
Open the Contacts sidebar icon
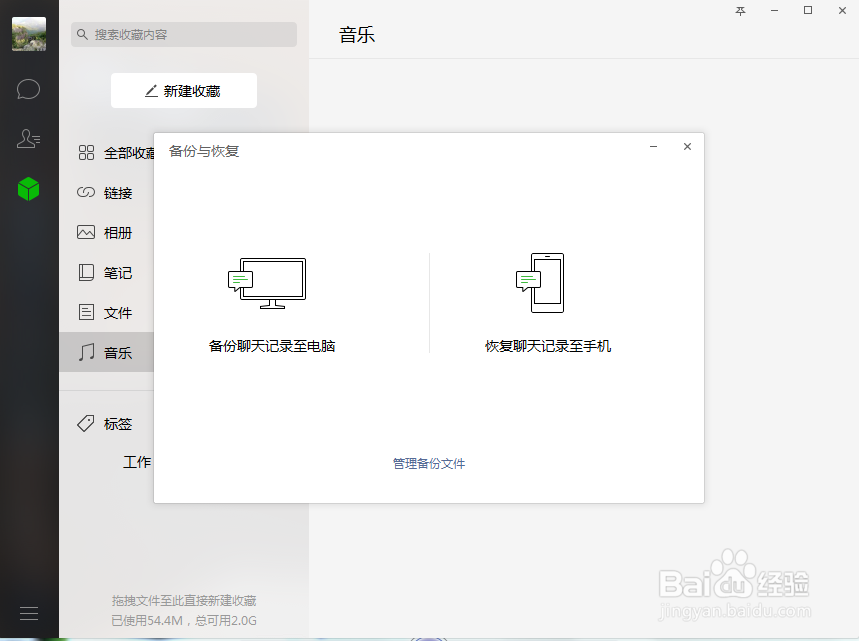(28, 139)
